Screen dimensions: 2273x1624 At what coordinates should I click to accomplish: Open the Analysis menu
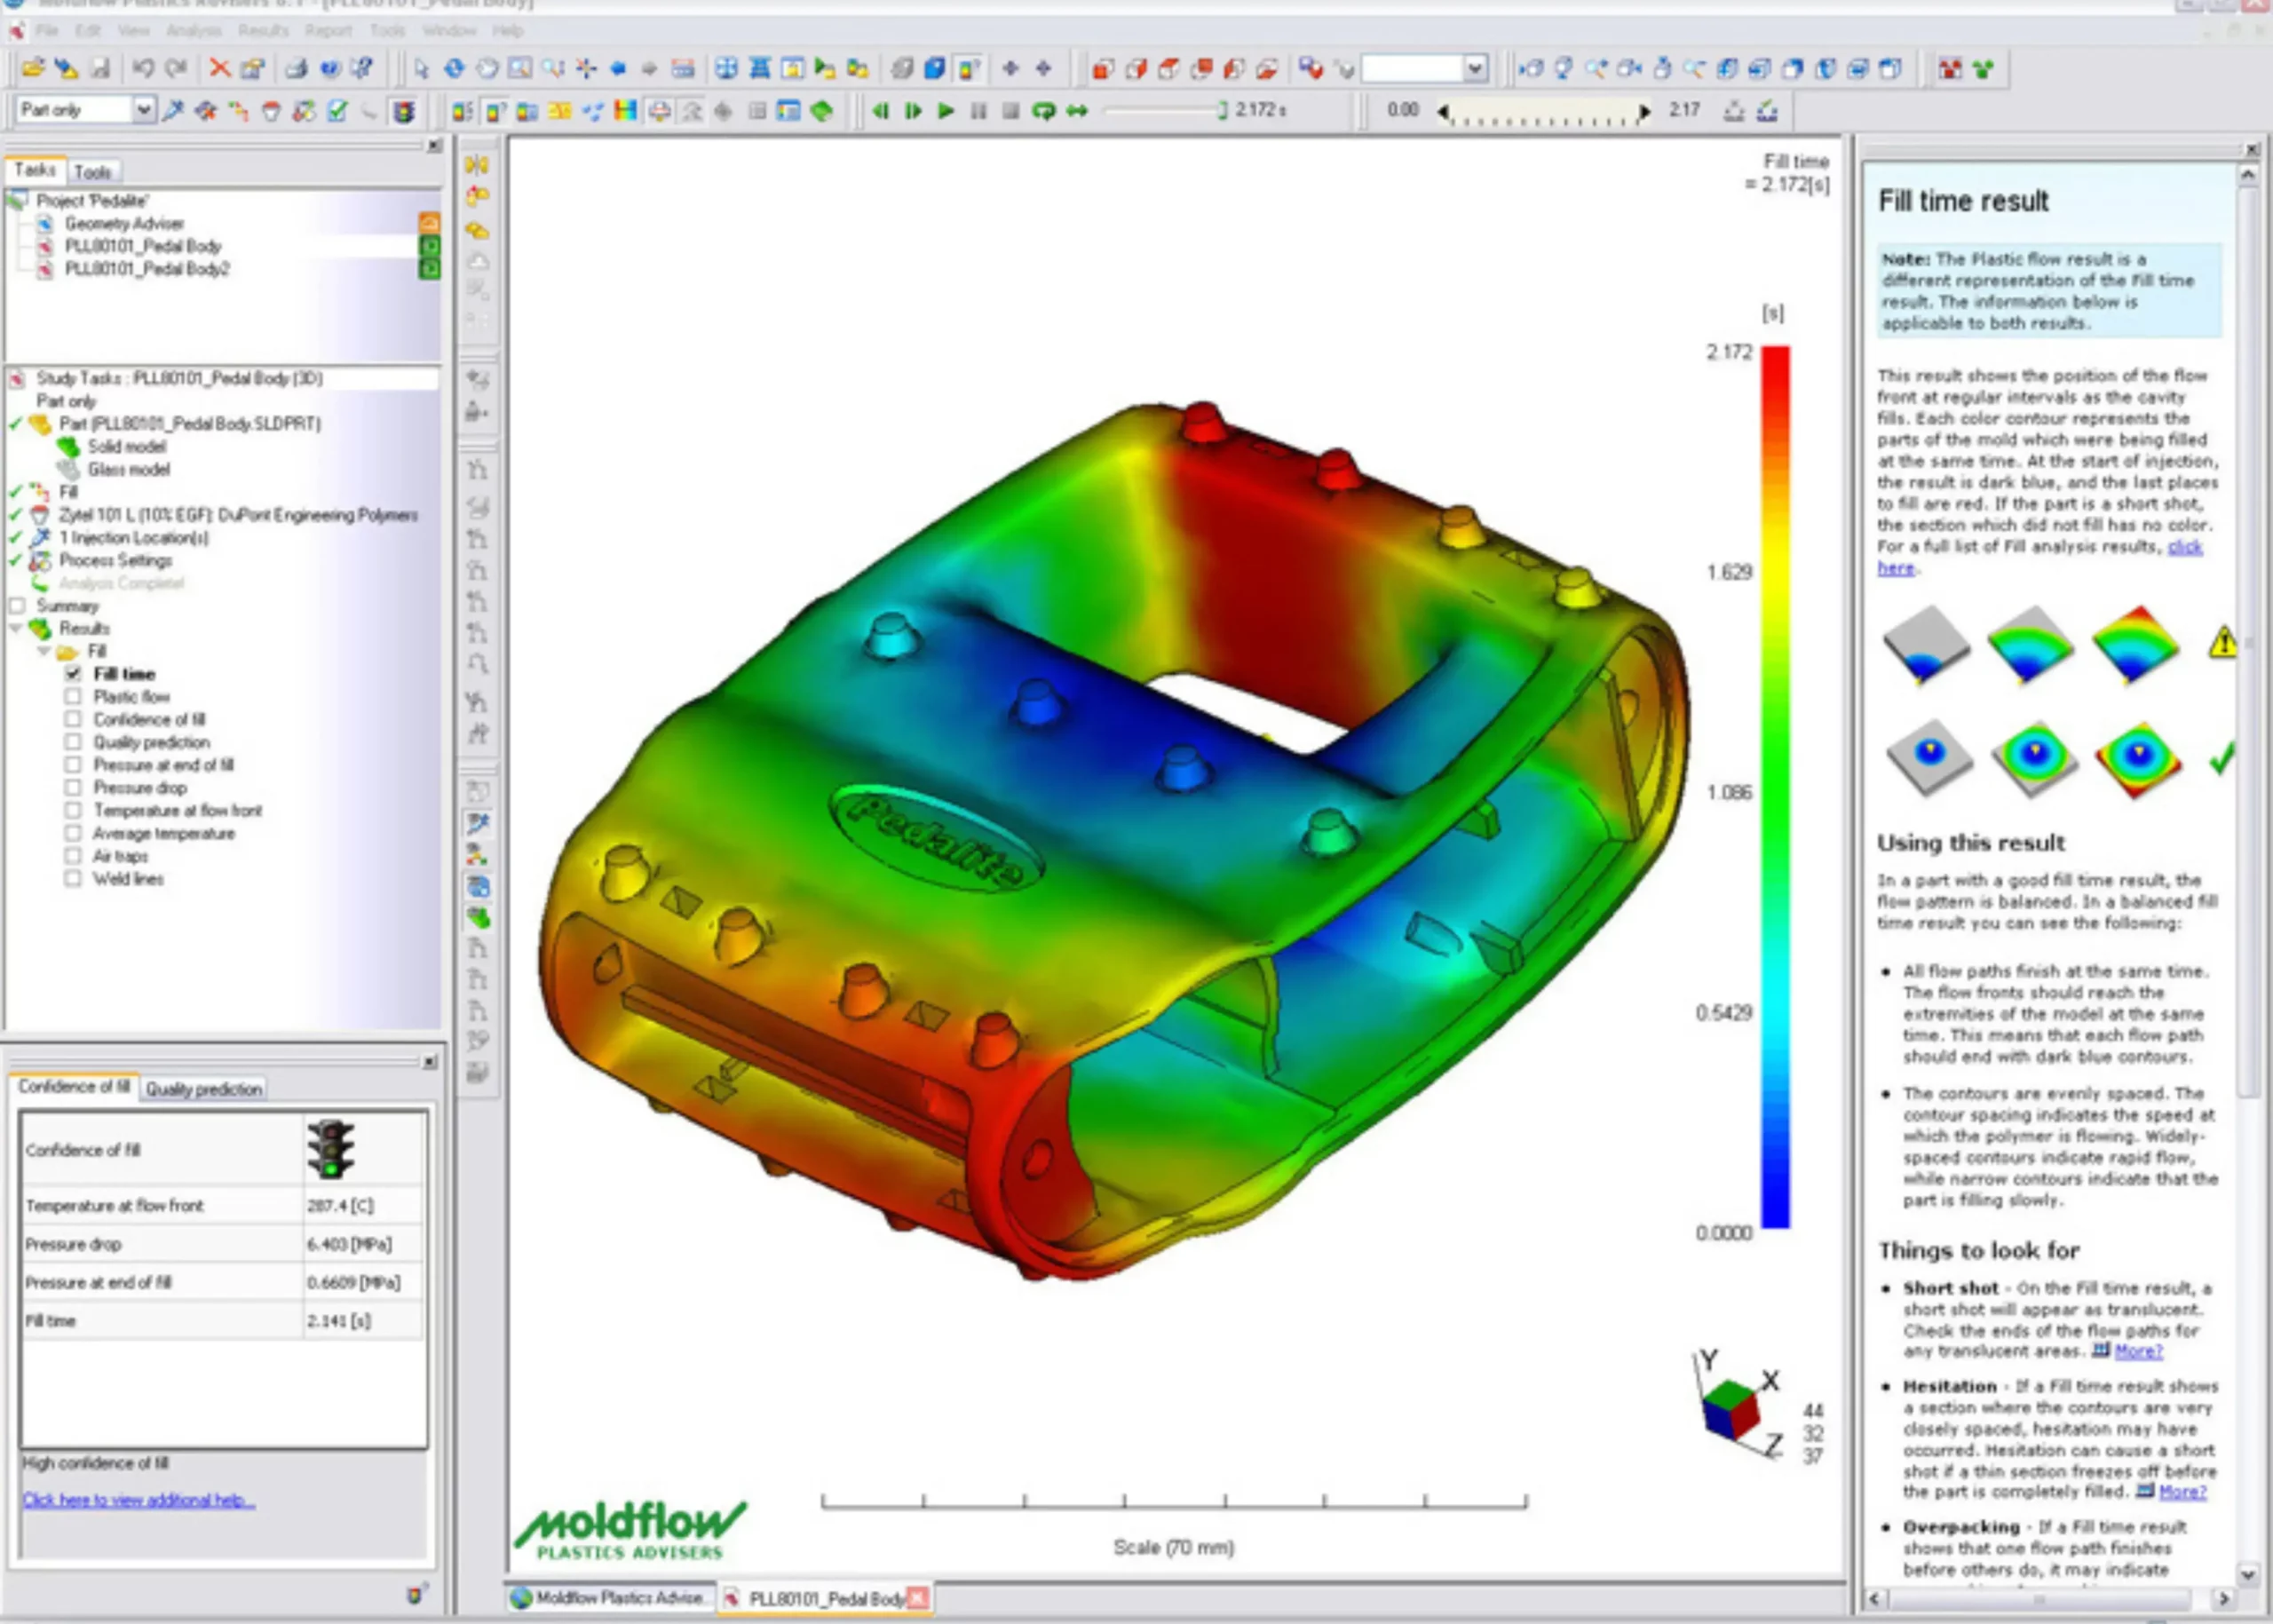[194, 31]
